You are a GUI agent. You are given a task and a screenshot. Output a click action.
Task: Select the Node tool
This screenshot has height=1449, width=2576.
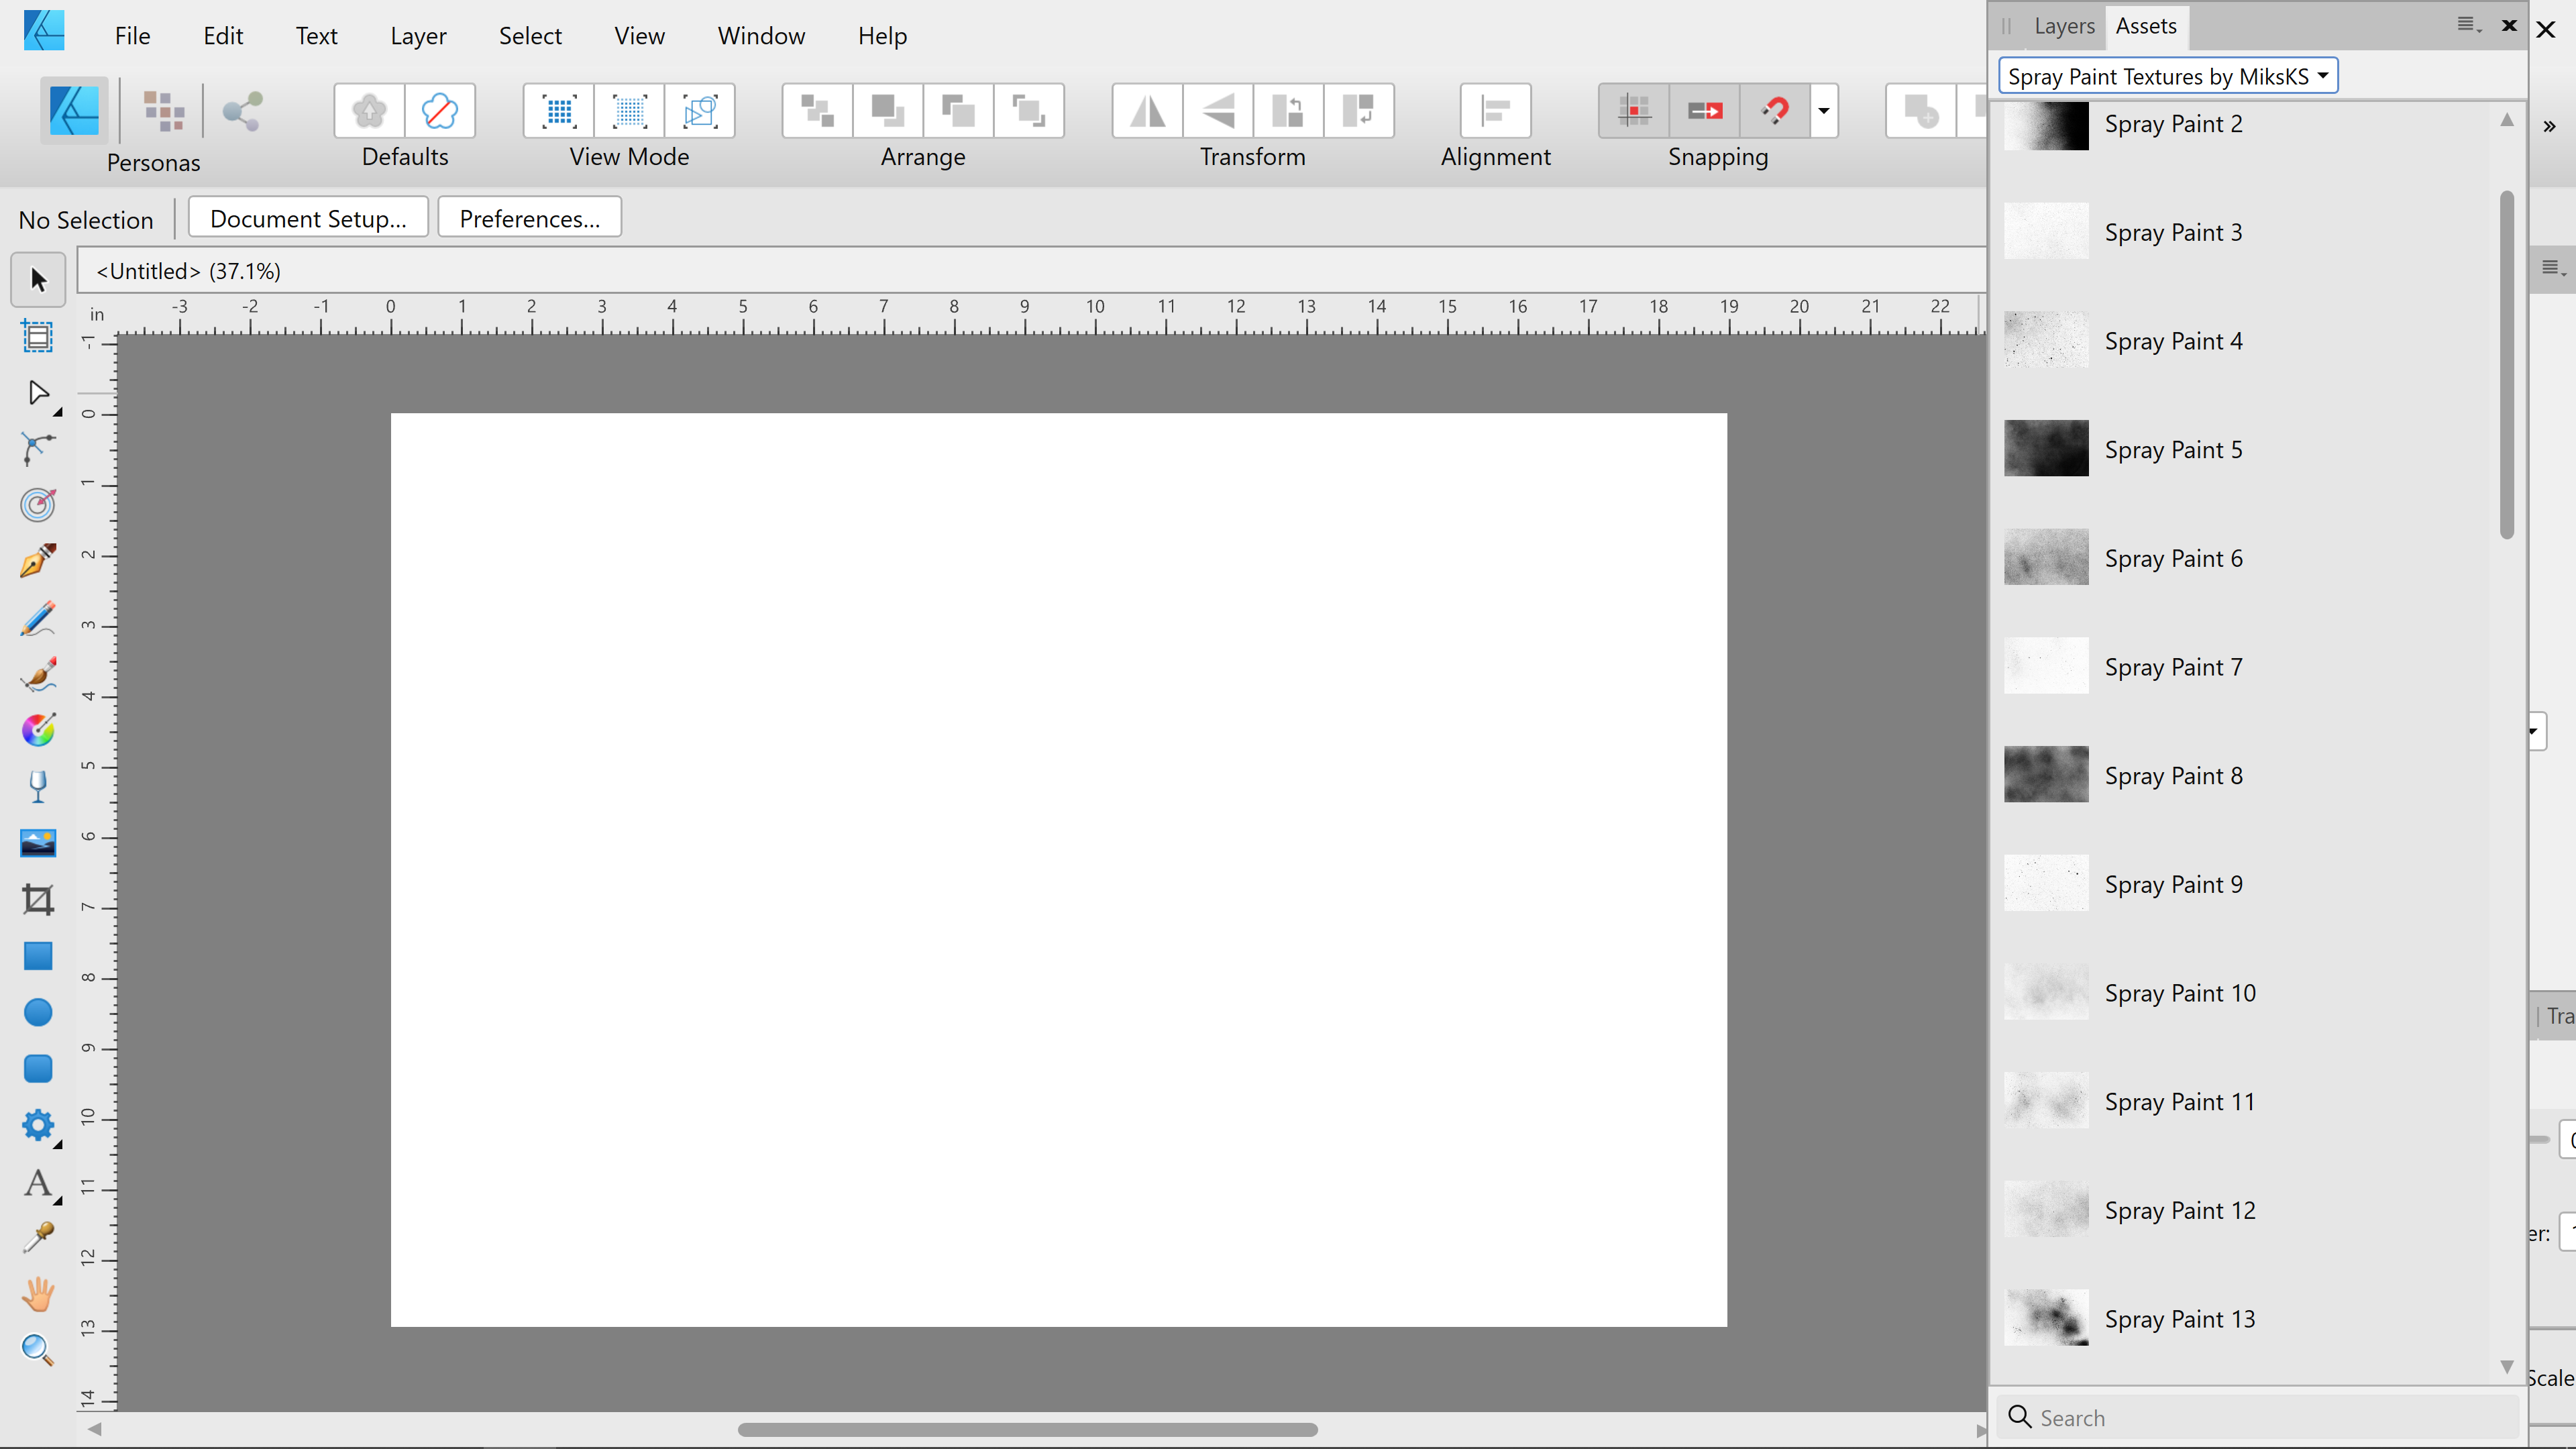pyautogui.click(x=38, y=393)
